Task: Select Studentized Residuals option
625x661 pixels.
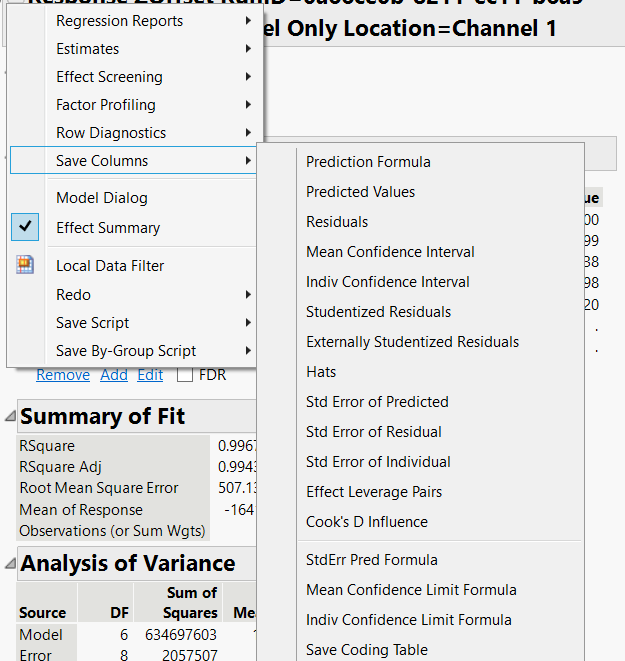Action: pos(378,312)
